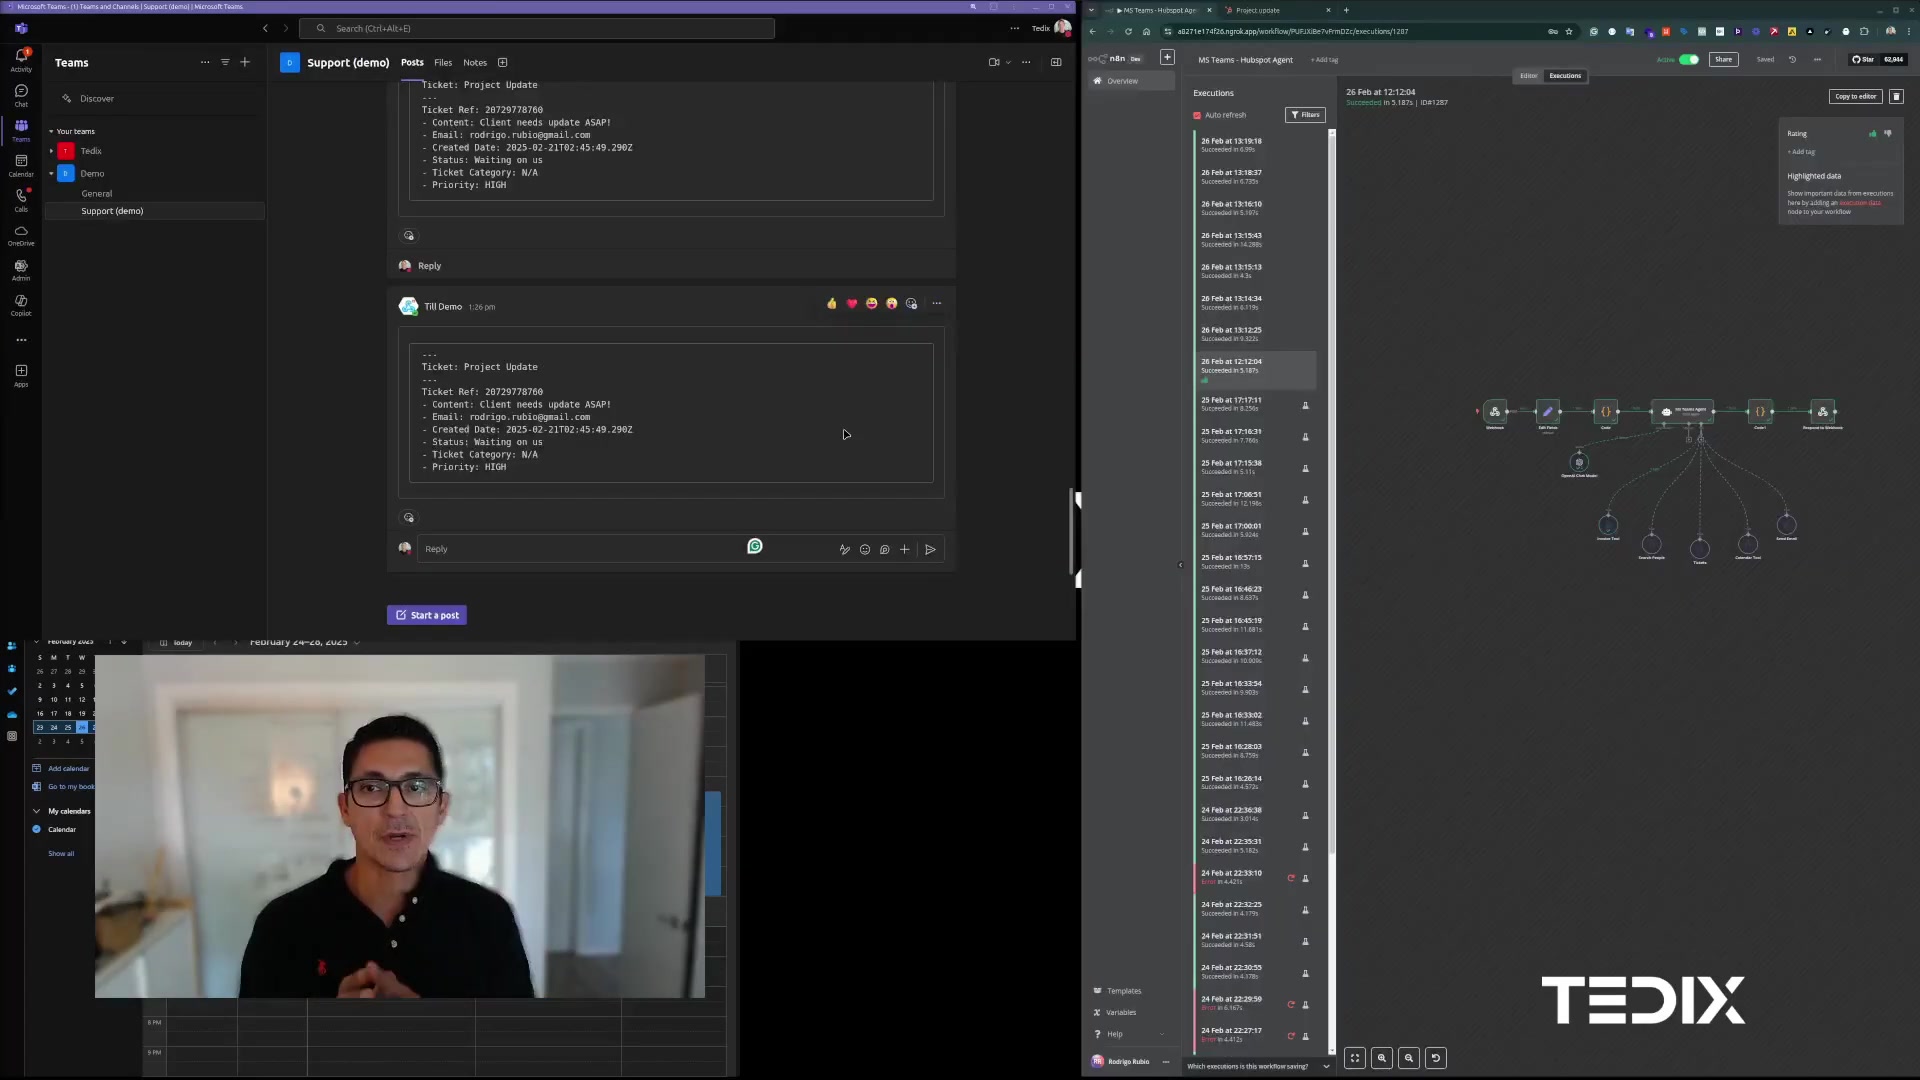Rate execution with thumbs down
1920x1080 pixels.
pos(1888,133)
